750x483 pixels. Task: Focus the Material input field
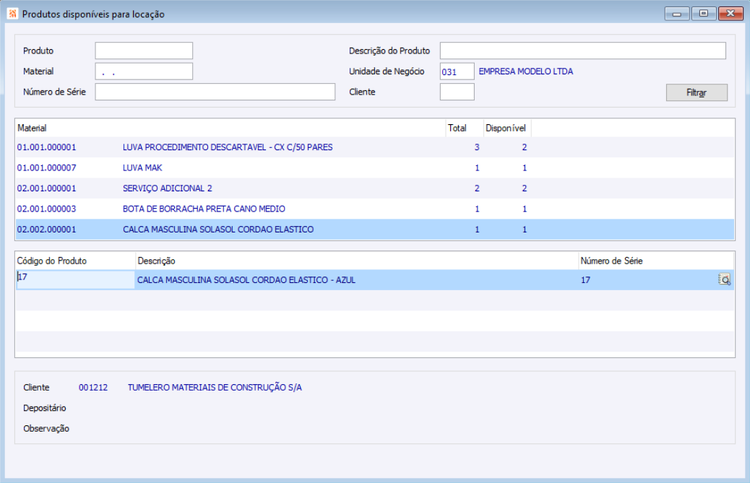(144, 71)
